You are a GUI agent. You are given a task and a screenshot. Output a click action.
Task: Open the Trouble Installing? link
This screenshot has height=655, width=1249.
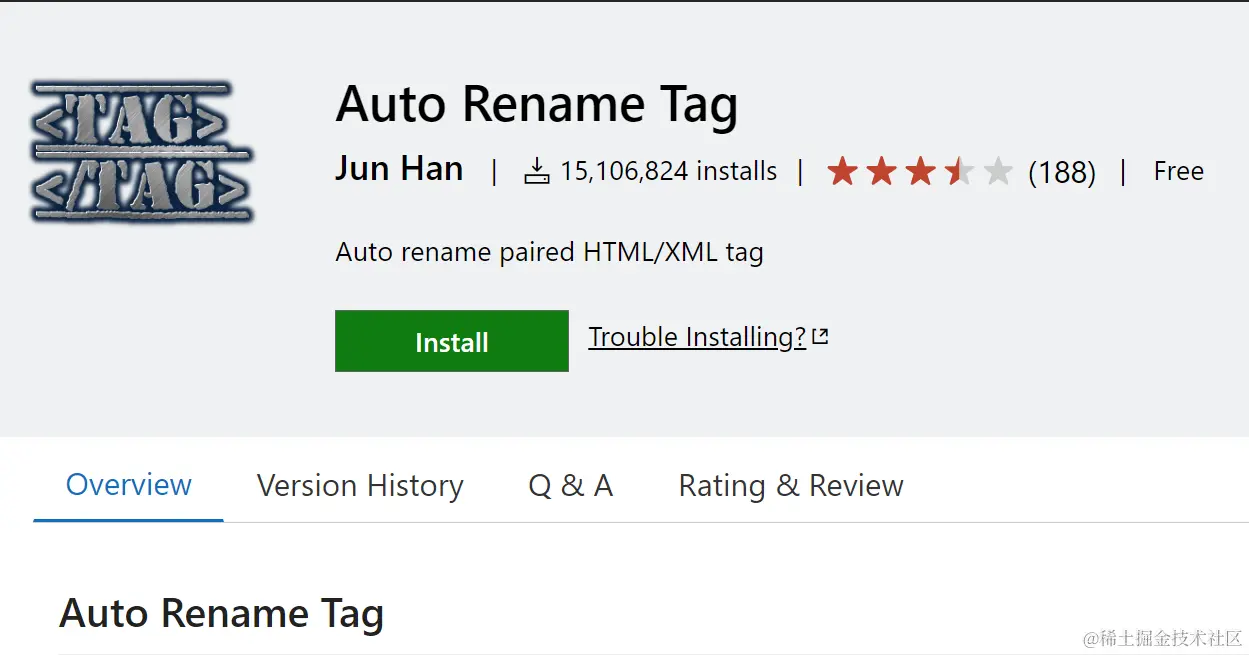click(x=697, y=338)
